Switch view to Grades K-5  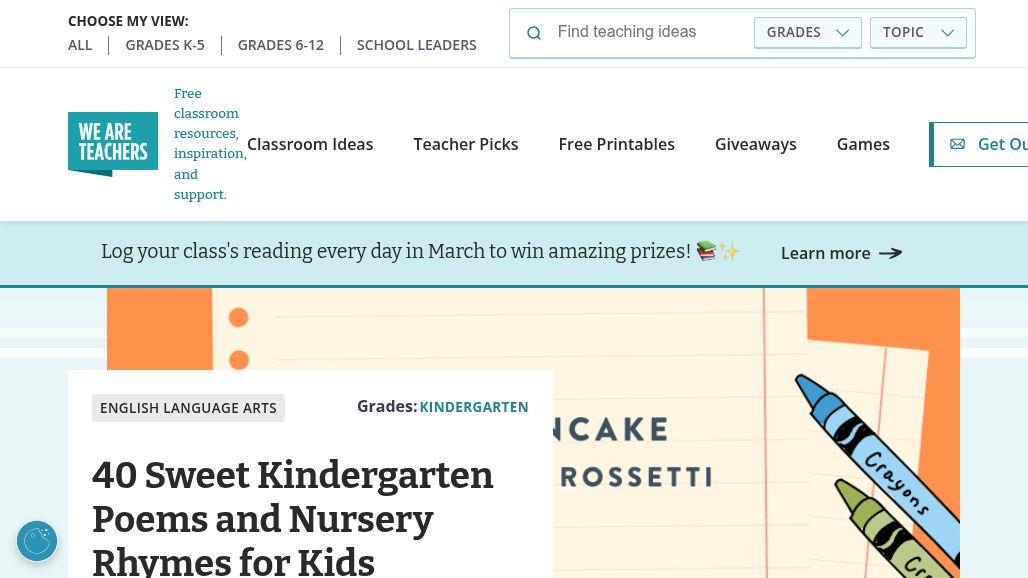click(165, 45)
